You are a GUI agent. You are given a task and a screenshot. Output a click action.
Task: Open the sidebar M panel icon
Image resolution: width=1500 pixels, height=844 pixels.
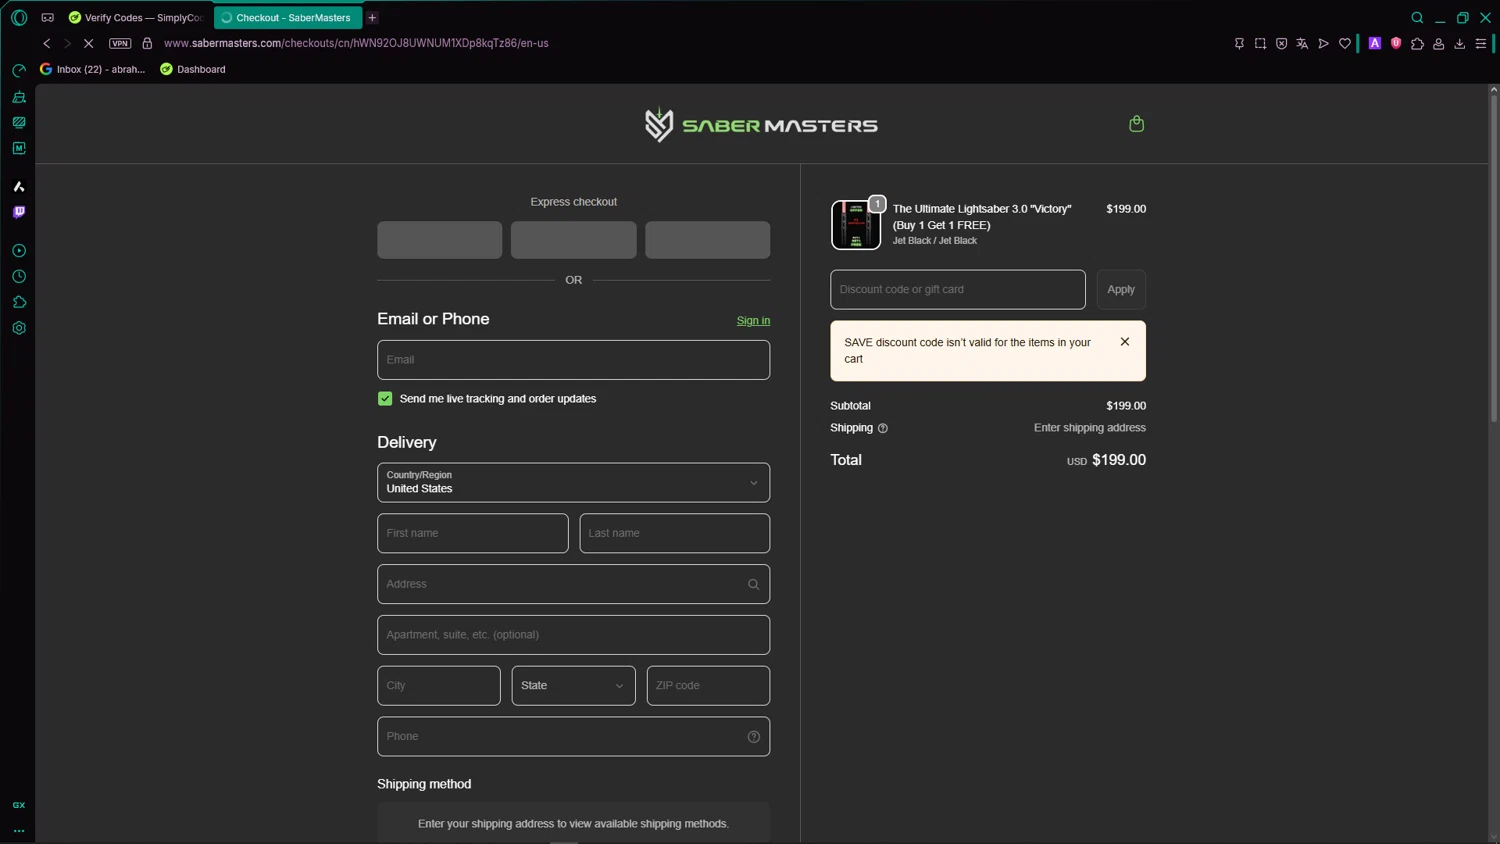pyautogui.click(x=19, y=148)
